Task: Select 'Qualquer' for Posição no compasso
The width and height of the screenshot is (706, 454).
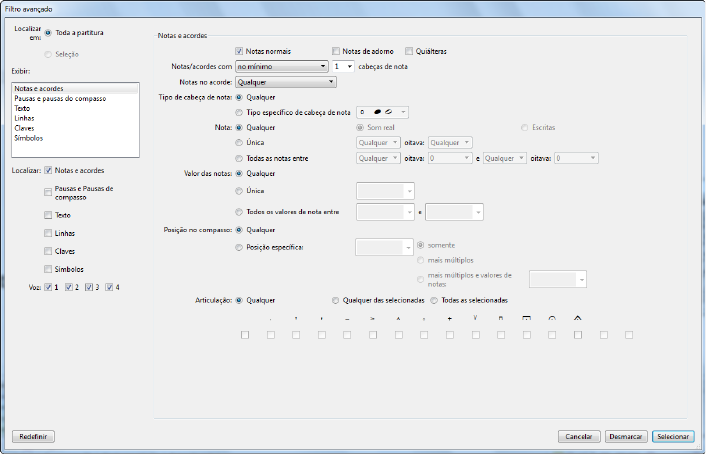Action: (239, 230)
